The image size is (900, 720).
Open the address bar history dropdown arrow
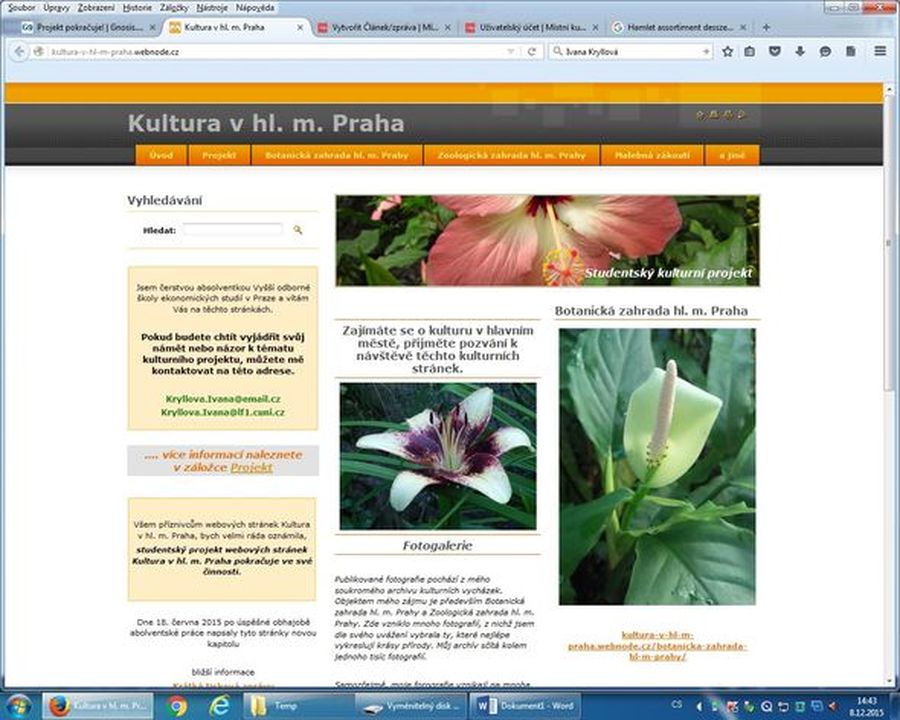[510, 52]
